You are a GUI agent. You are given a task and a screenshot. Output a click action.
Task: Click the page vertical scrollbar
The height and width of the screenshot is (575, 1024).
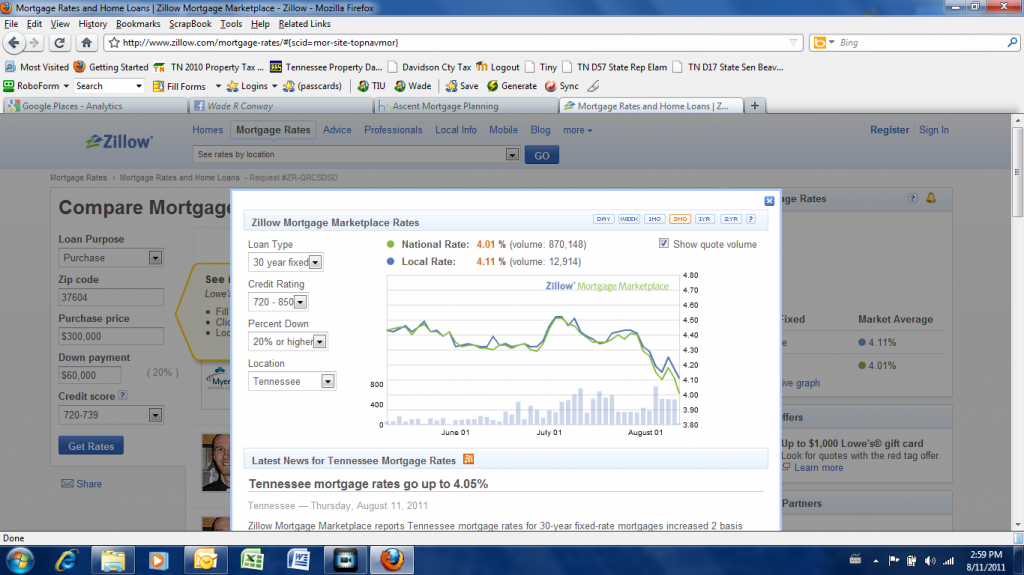[x=1017, y=323]
